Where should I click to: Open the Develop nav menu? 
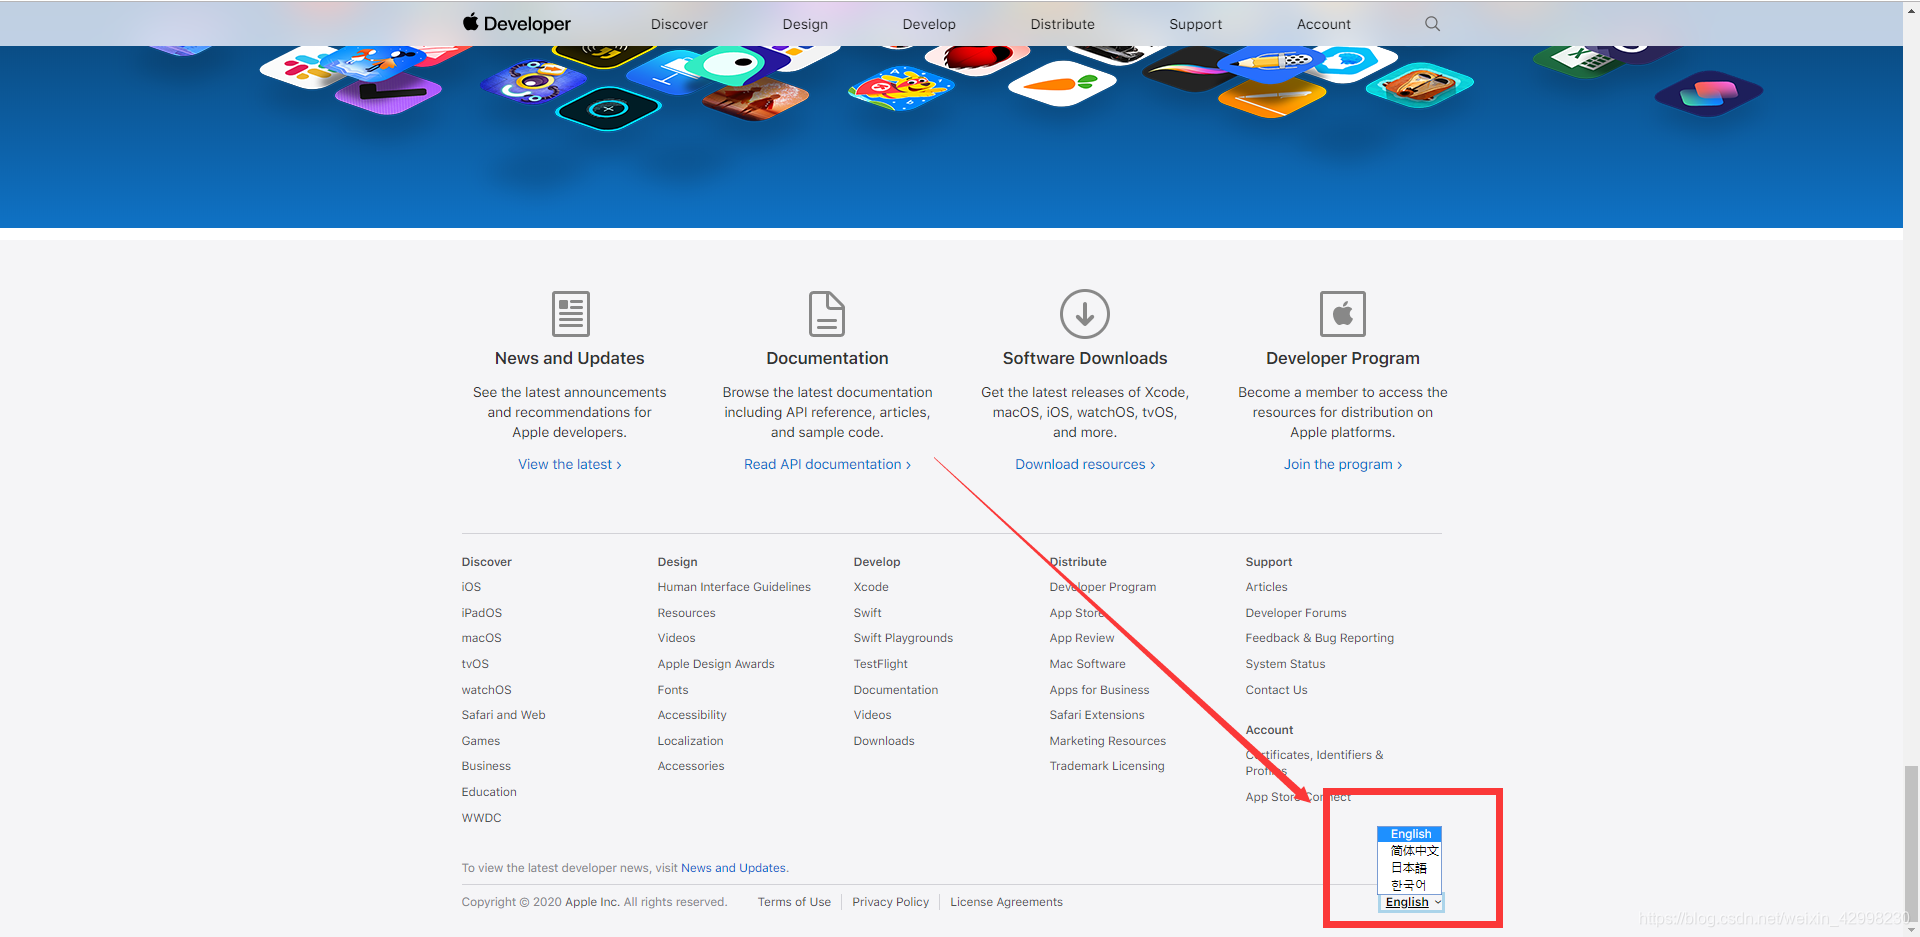929,24
